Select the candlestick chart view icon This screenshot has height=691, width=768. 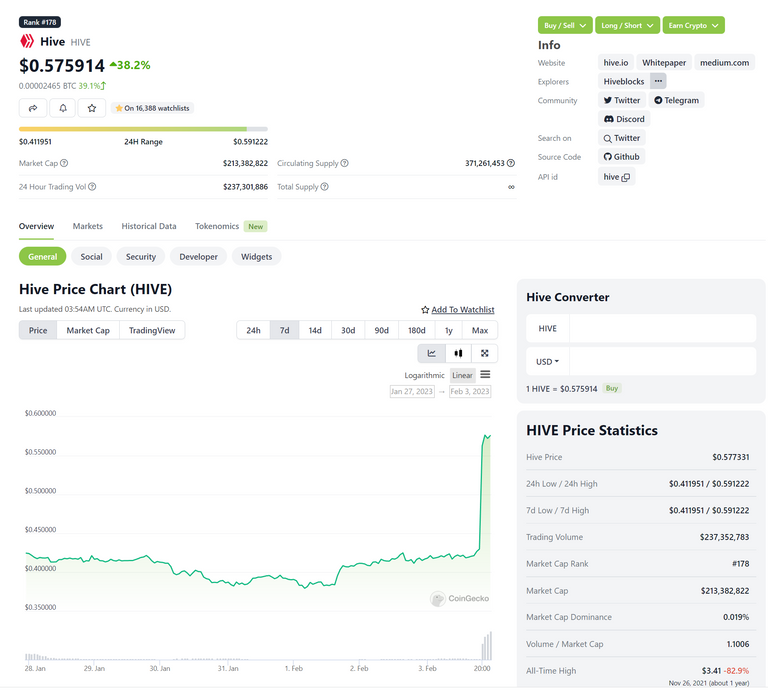point(458,354)
